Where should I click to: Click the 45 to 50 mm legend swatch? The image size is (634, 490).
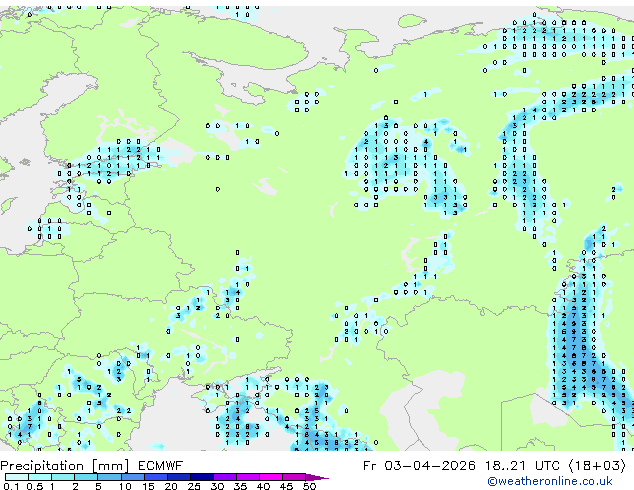click(x=294, y=477)
